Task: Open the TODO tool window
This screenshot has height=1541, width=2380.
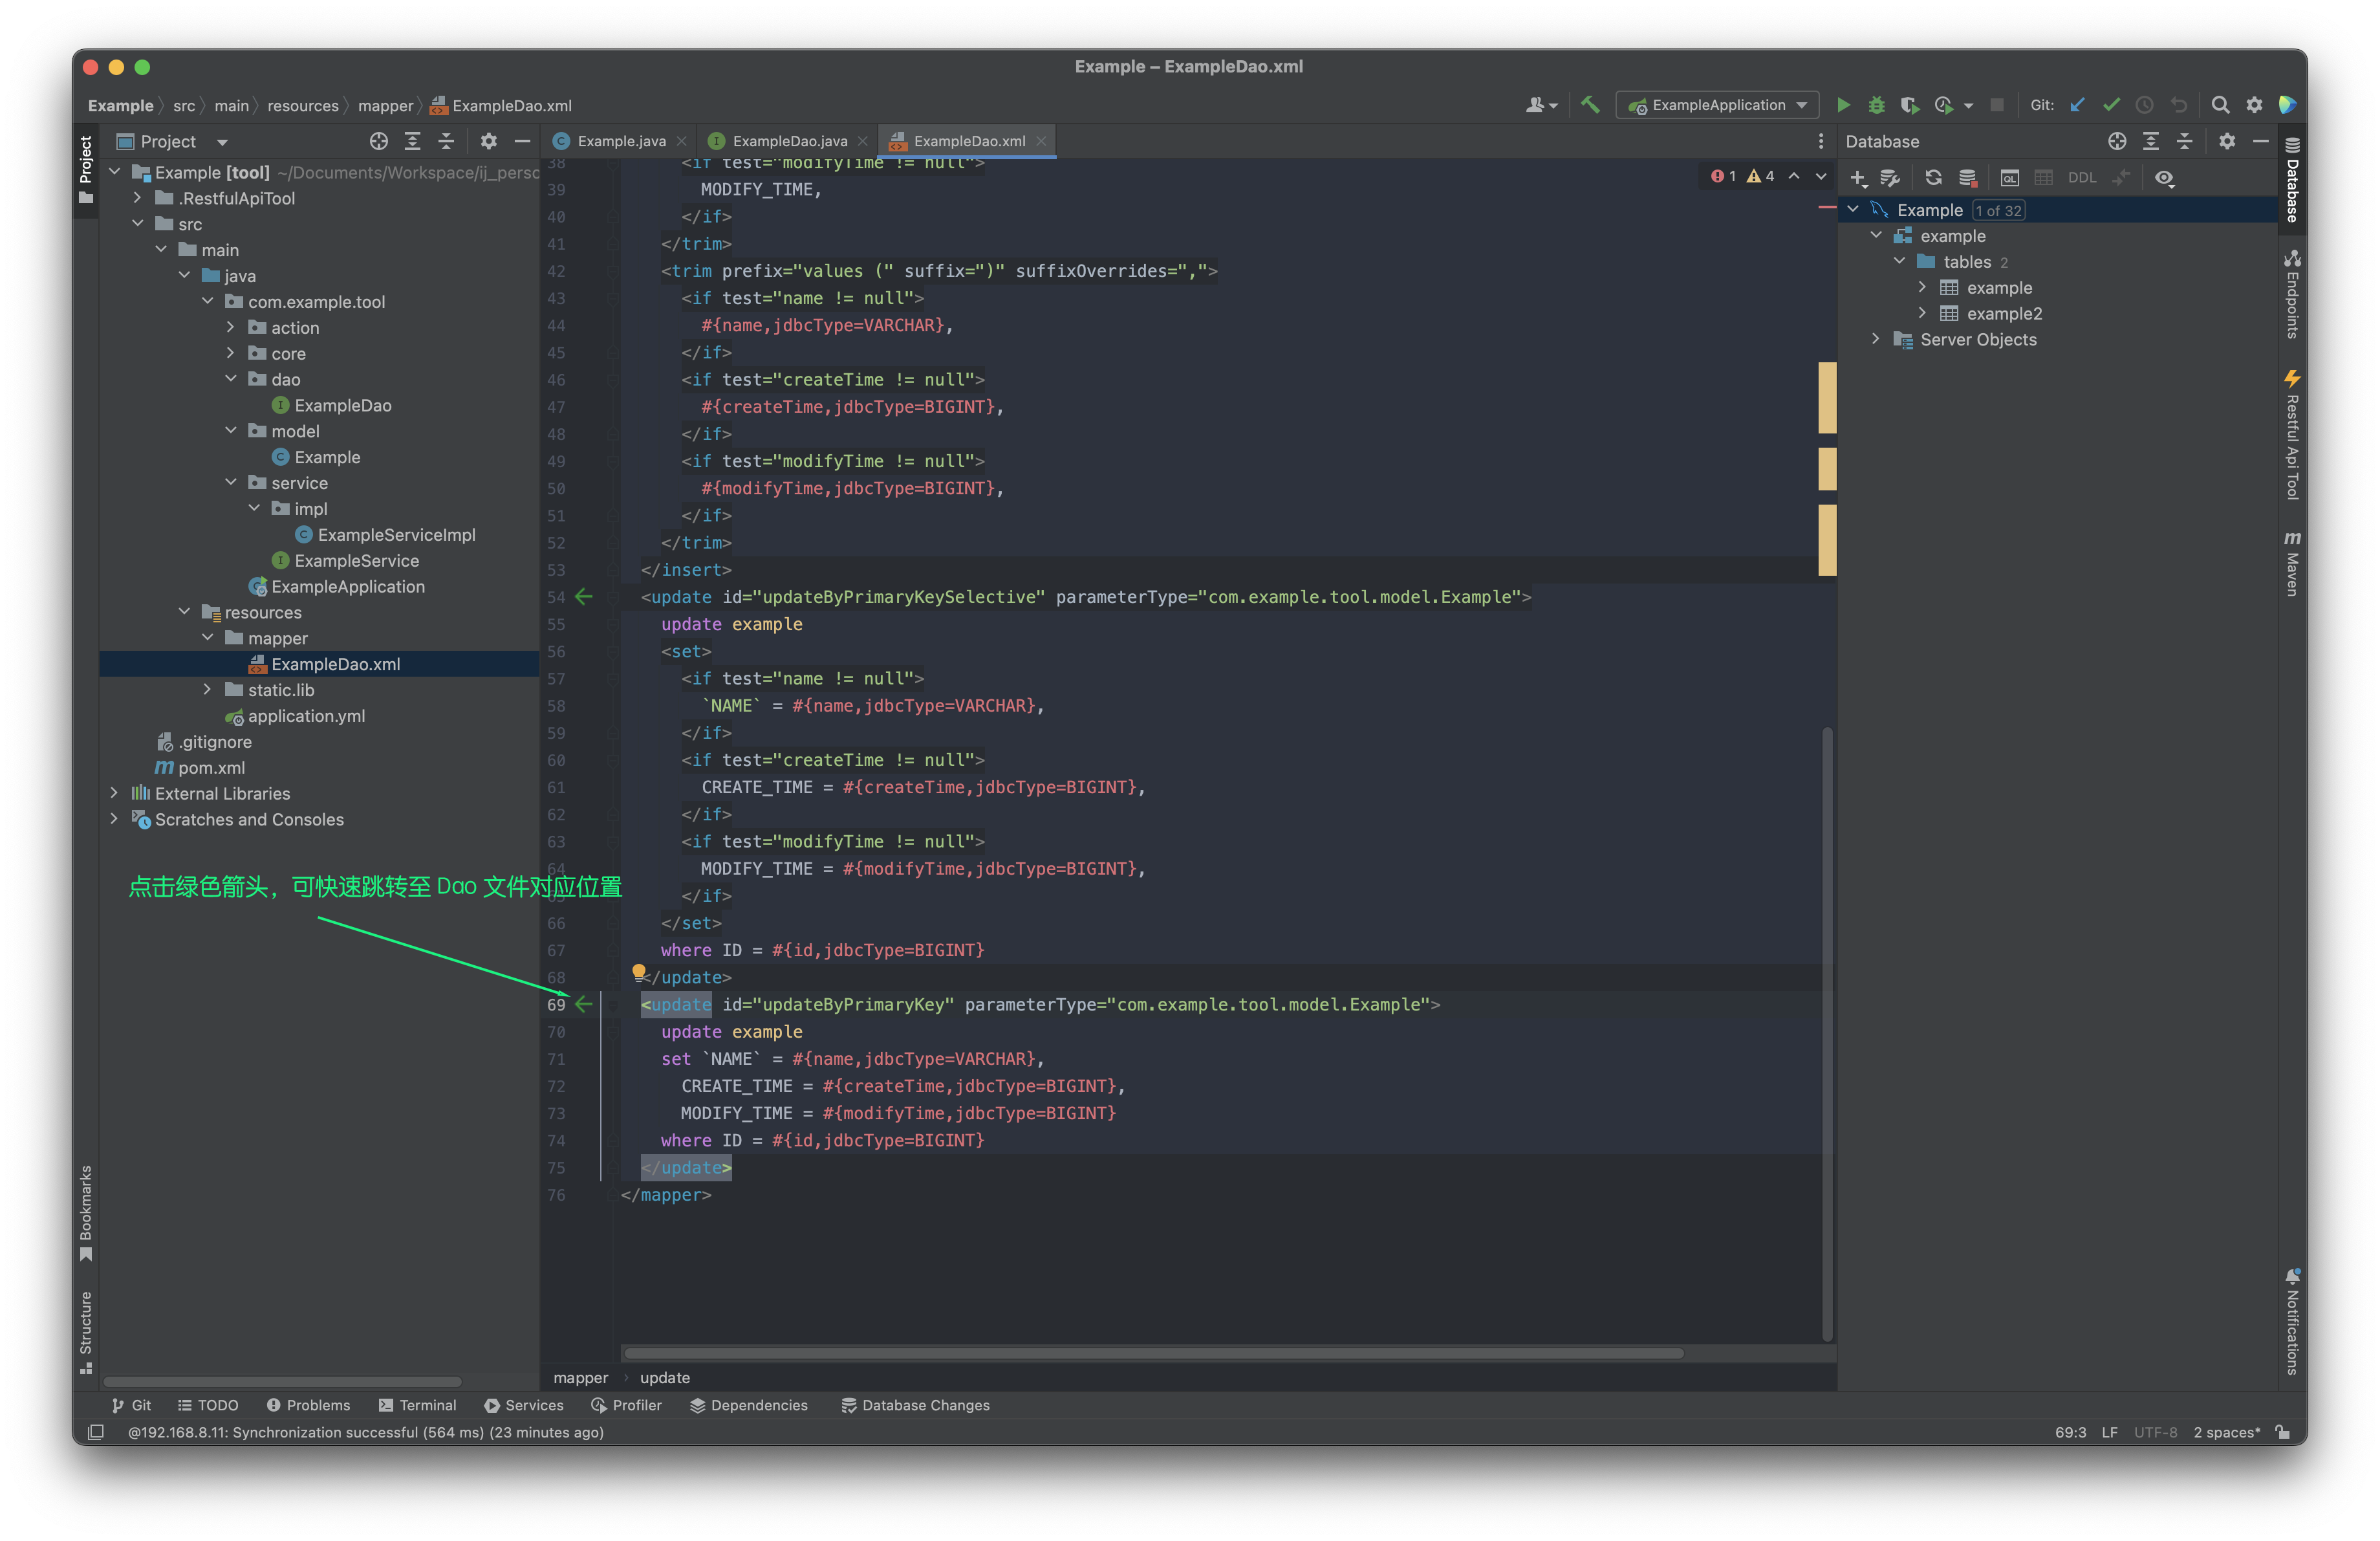Action: pos(208,1405)
